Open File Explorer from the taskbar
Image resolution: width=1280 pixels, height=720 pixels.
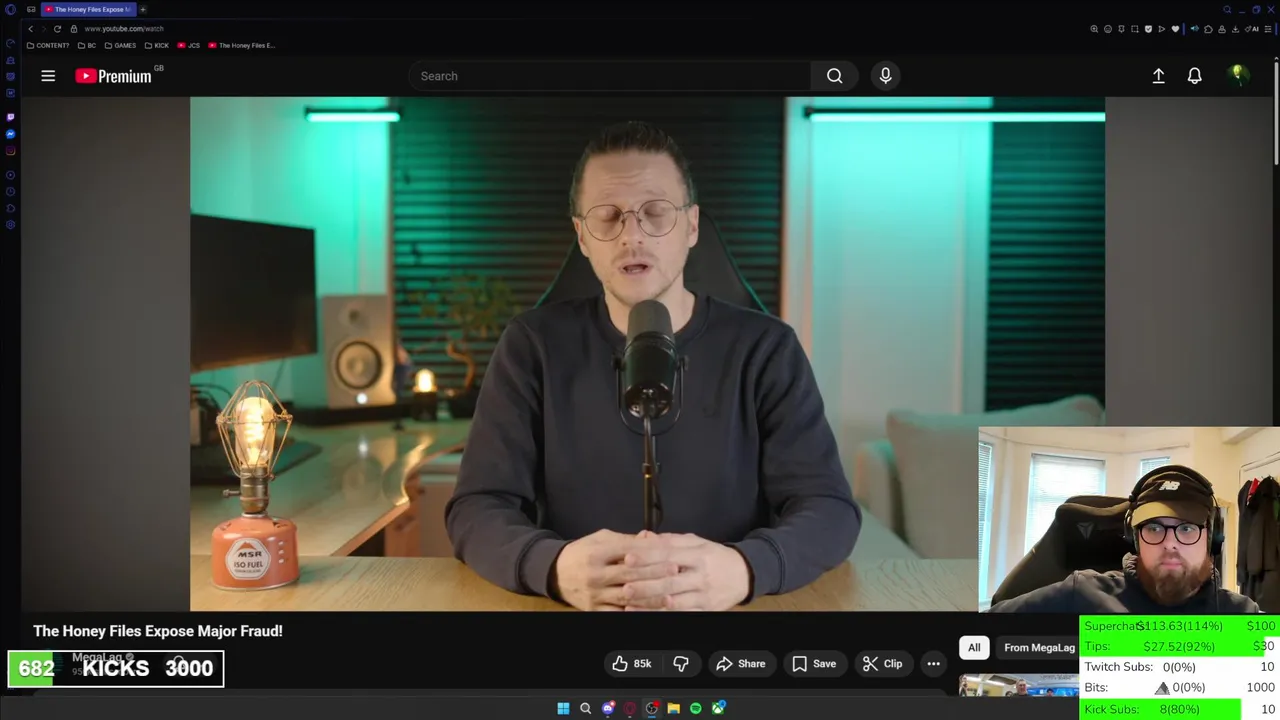674,708
